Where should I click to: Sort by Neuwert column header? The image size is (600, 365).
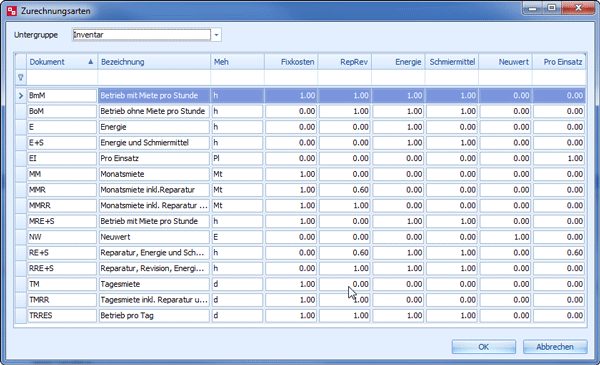click(505, 62)
